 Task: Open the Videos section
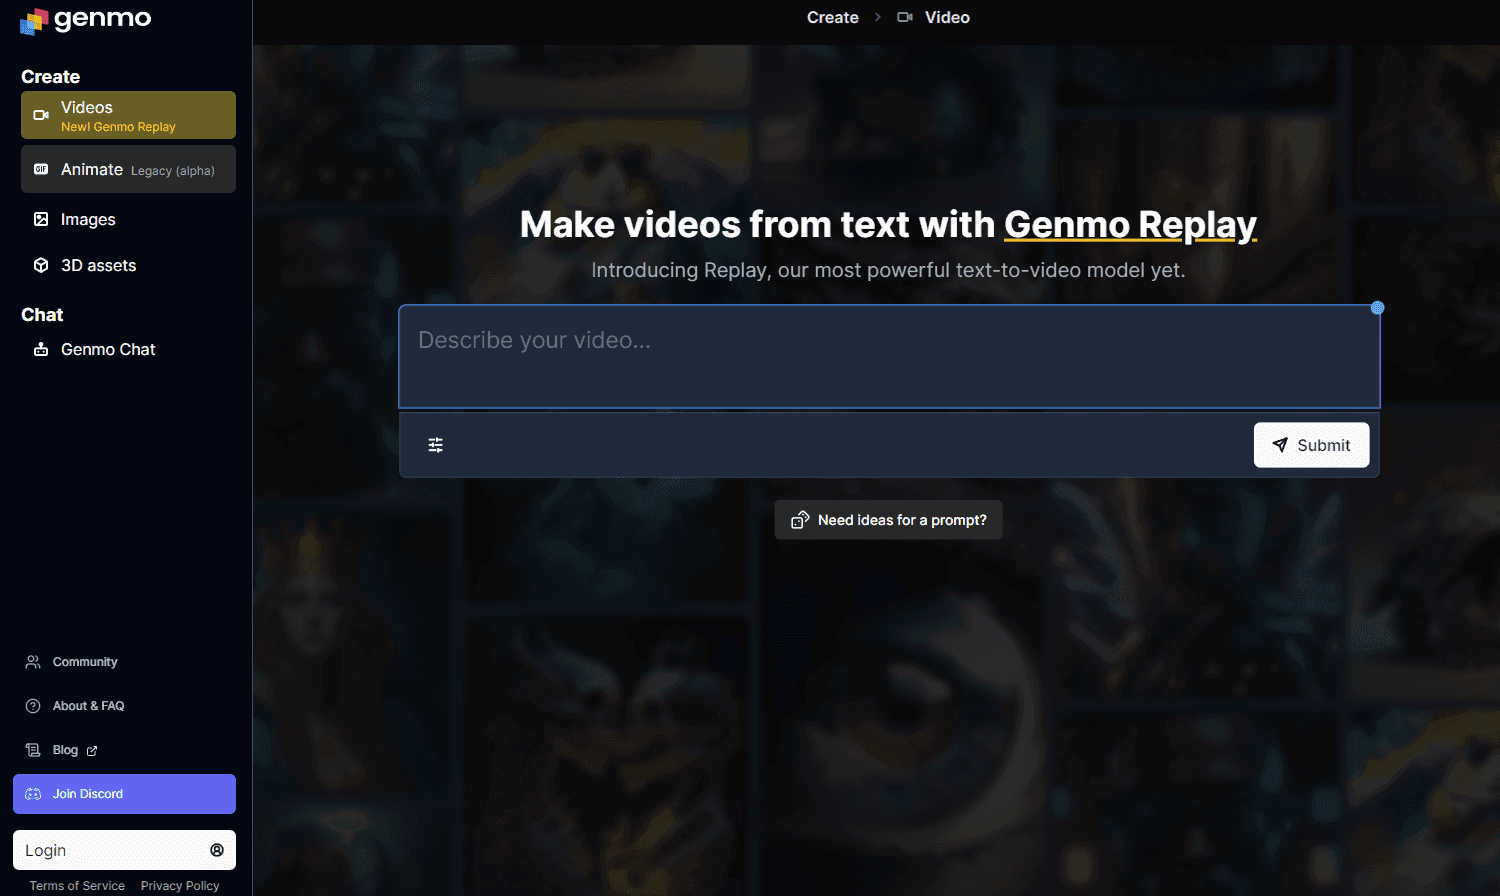[x=128, y=115]
